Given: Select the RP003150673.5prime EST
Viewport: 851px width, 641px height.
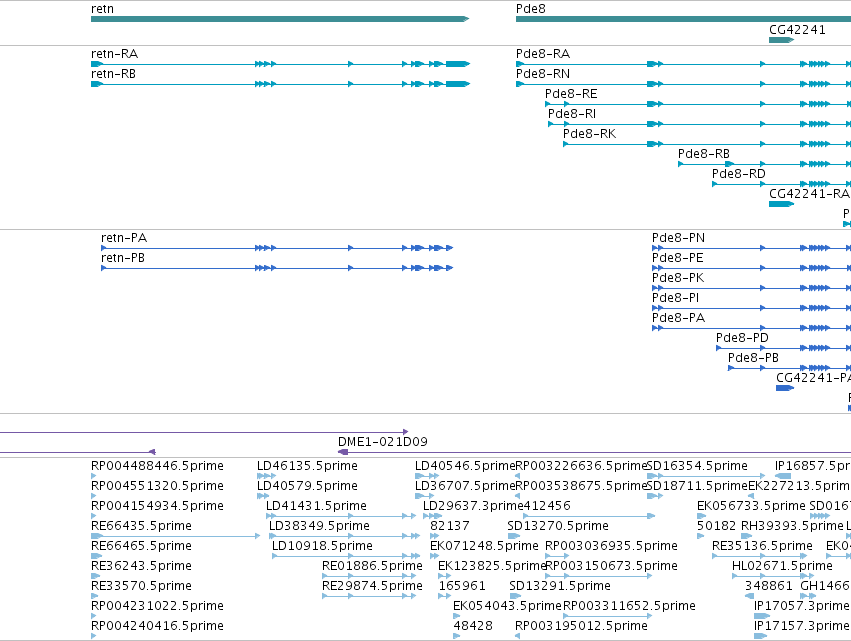Looking at the screenshot, I should 599,576.
